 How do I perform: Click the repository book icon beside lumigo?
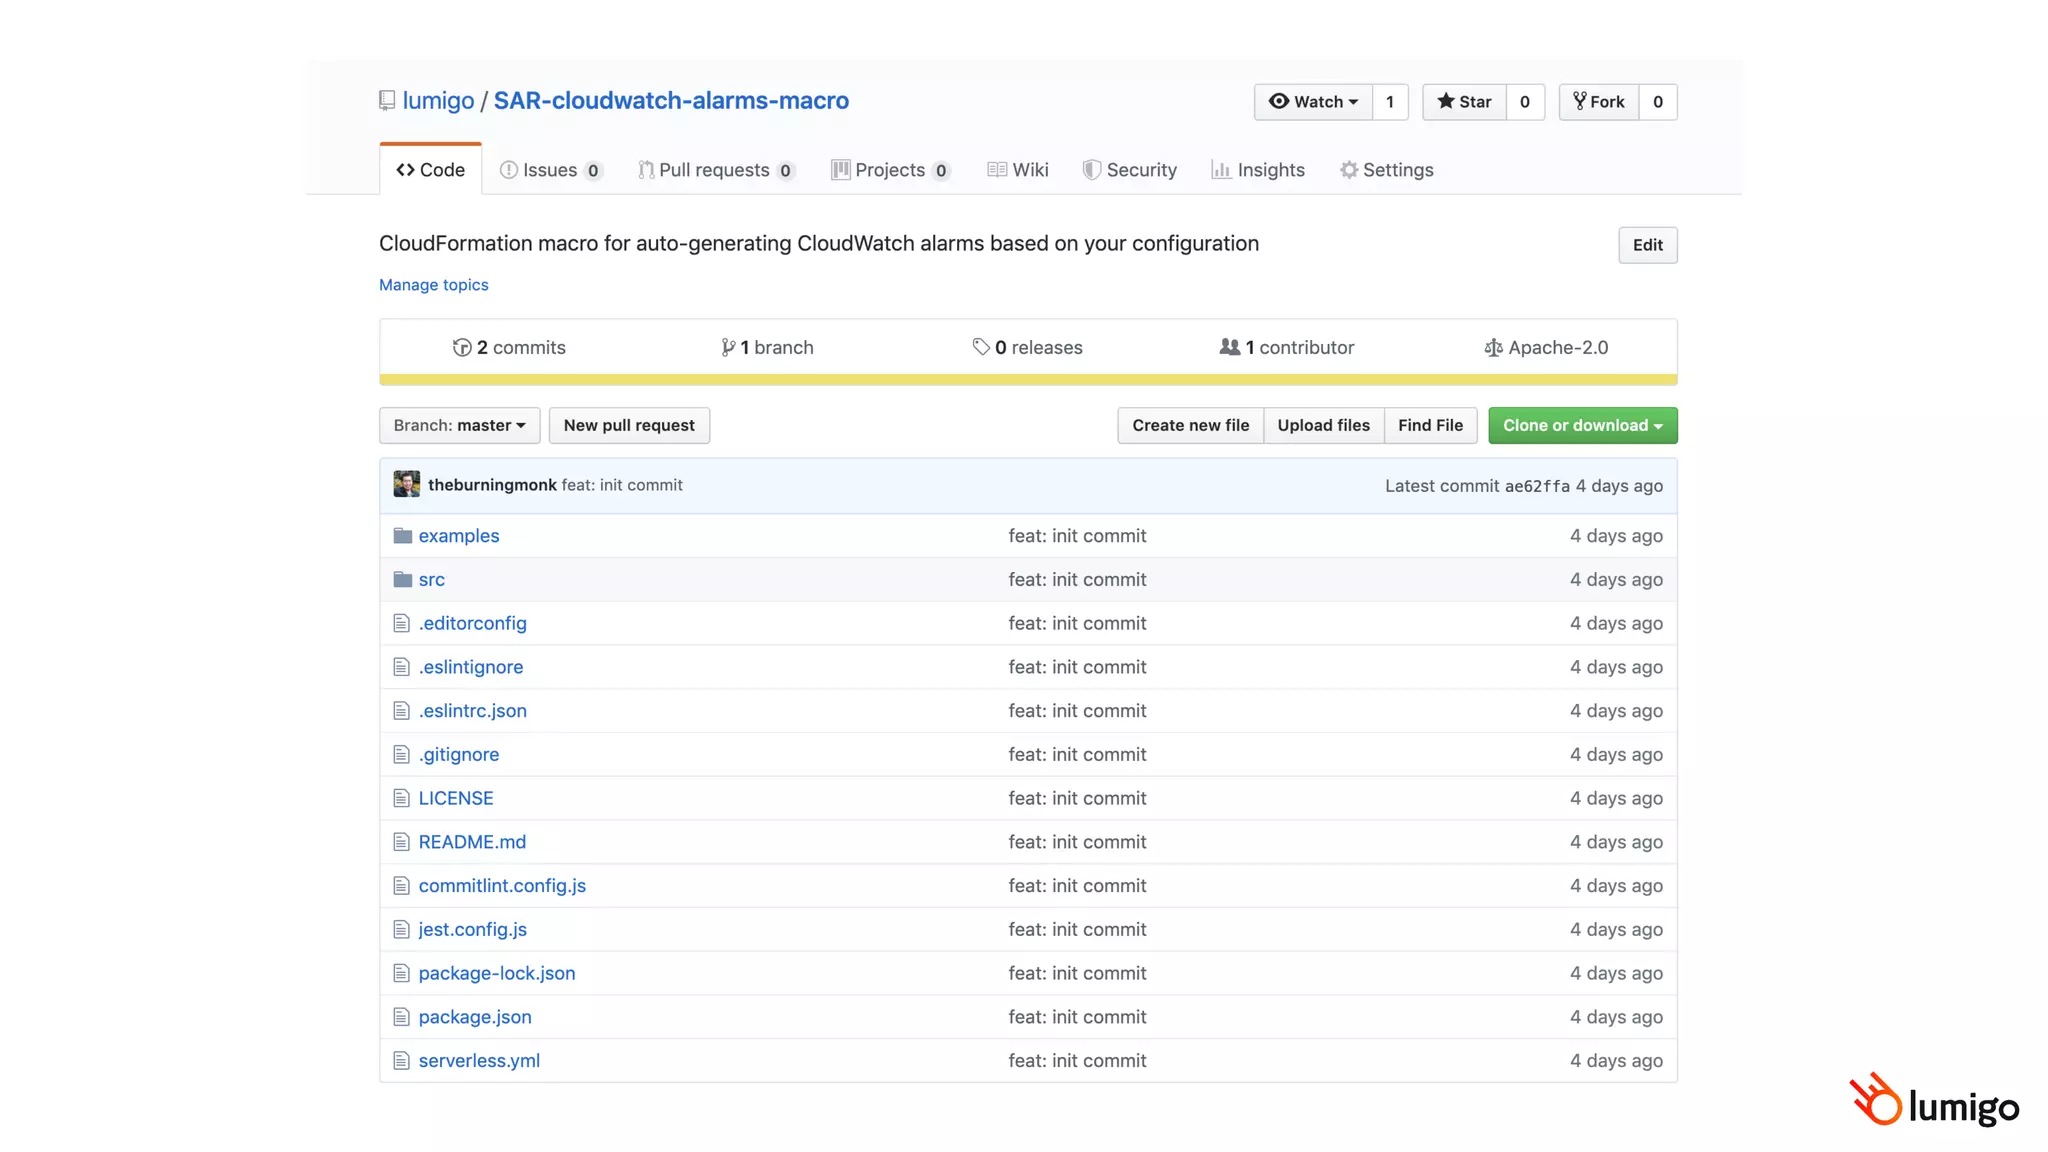[387, 101]
